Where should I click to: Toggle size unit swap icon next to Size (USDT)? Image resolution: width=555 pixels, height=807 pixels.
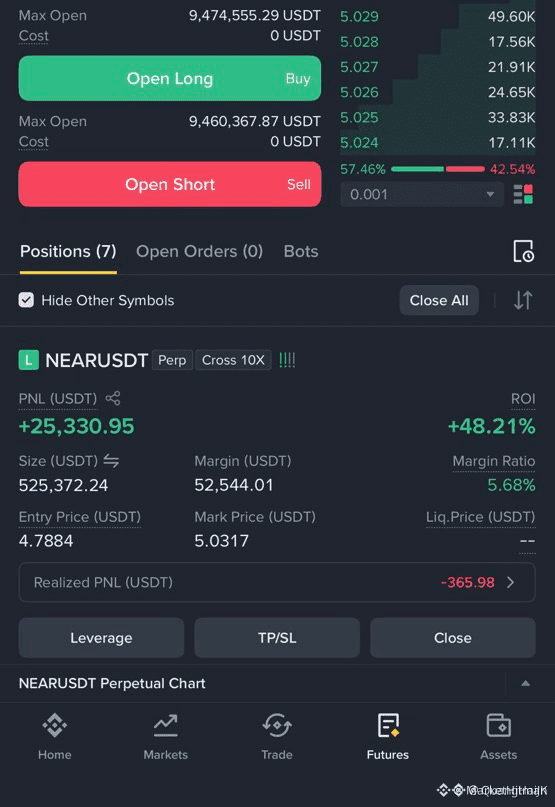coord(111,461)
